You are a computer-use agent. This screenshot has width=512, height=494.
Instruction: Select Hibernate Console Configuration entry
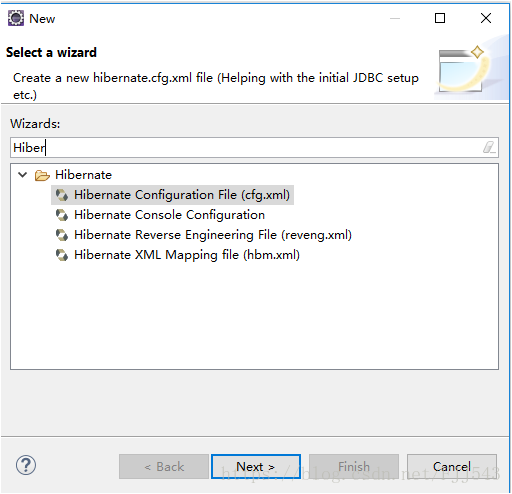pyautogui.click(x=169, y=215)
